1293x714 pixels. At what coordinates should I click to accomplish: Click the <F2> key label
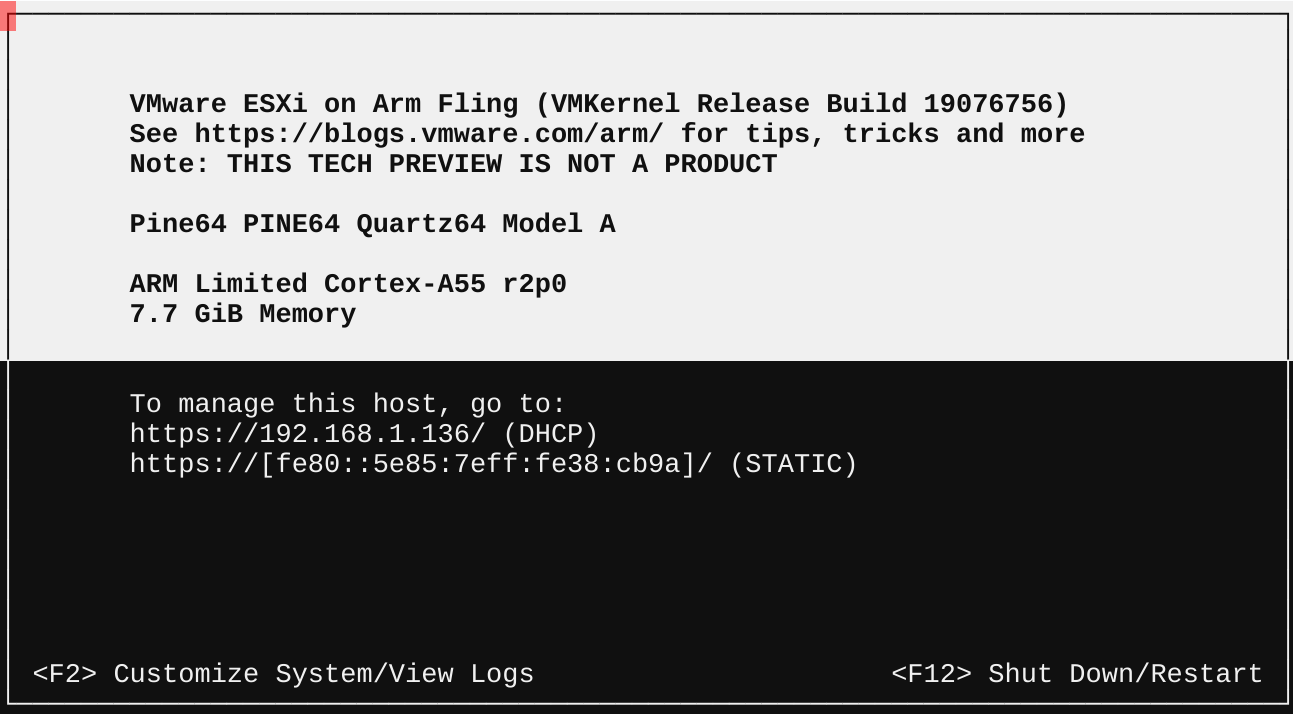65,674
